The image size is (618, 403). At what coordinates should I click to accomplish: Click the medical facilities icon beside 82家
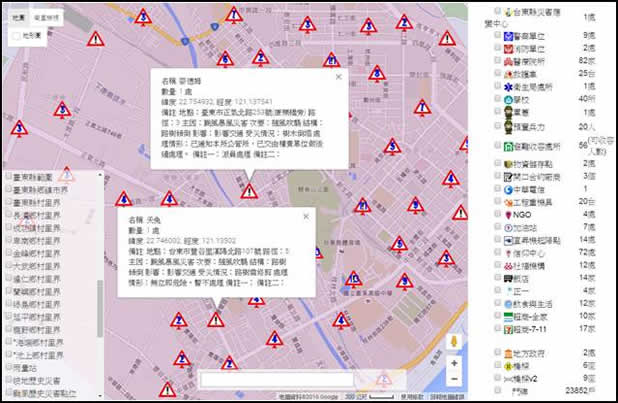[x=508, y=62]
